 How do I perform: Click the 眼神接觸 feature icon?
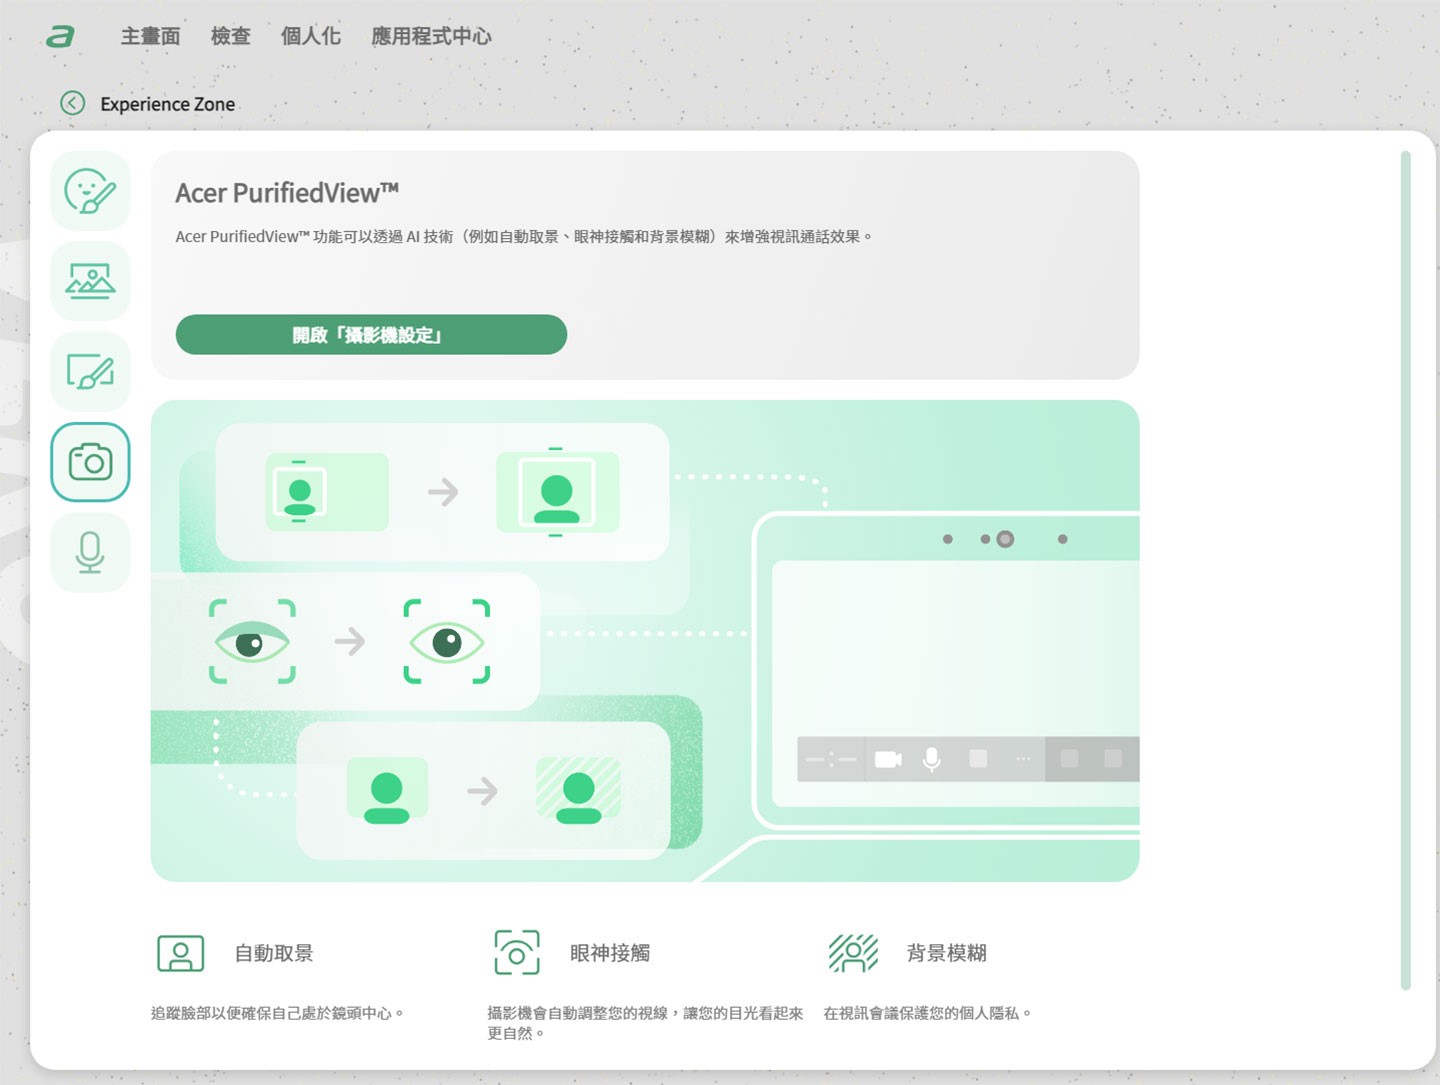coord(517,953)
